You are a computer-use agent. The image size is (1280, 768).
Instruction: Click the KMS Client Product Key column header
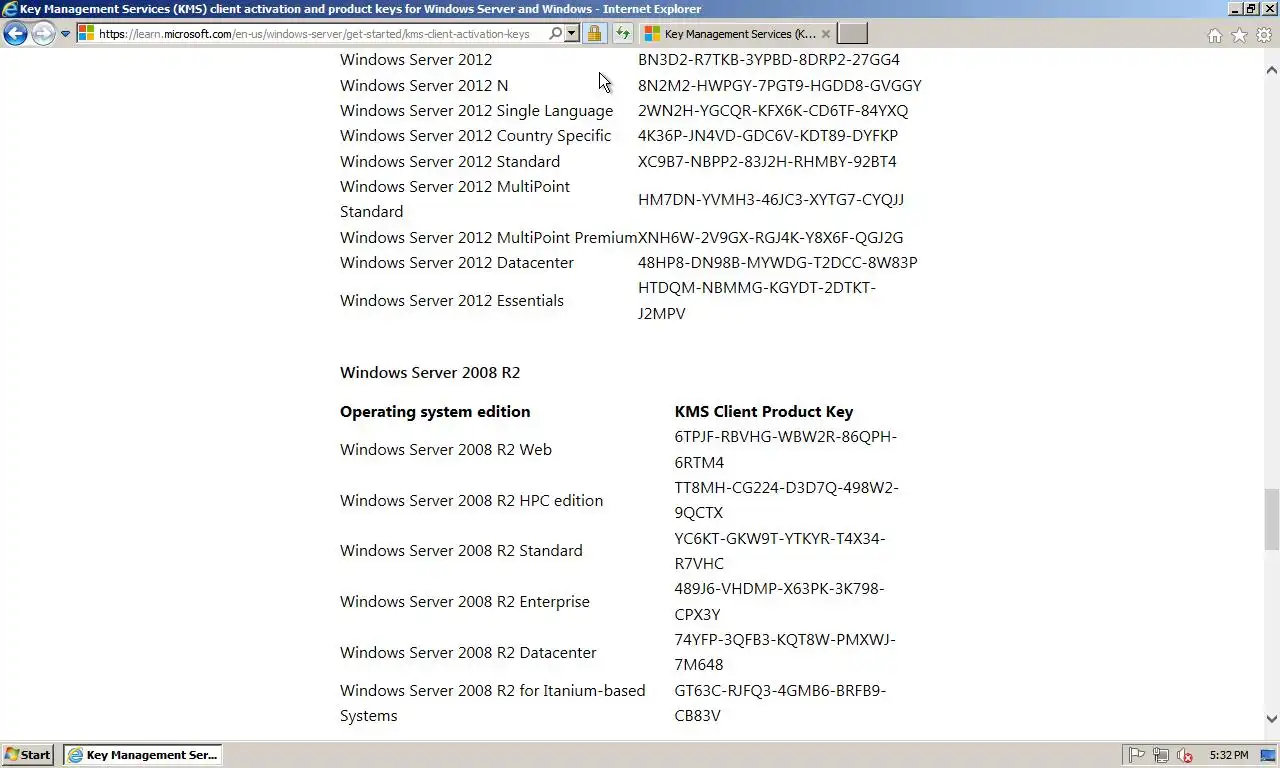pyautogui.click(x=764, y=412)
